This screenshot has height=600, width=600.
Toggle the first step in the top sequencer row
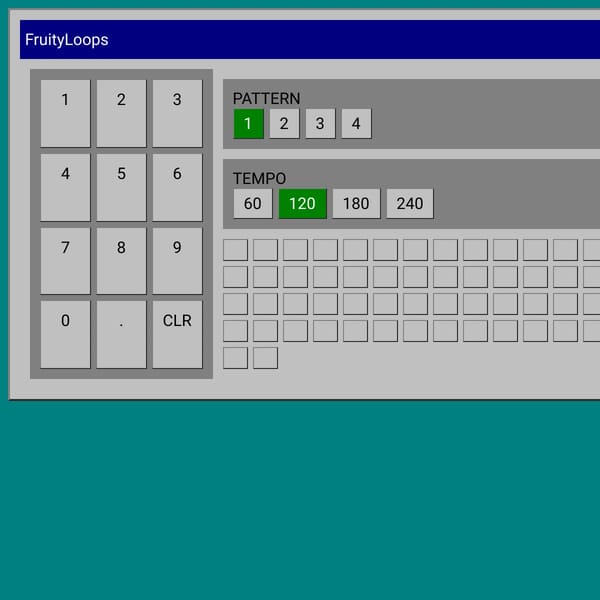(x=235, y=250)
